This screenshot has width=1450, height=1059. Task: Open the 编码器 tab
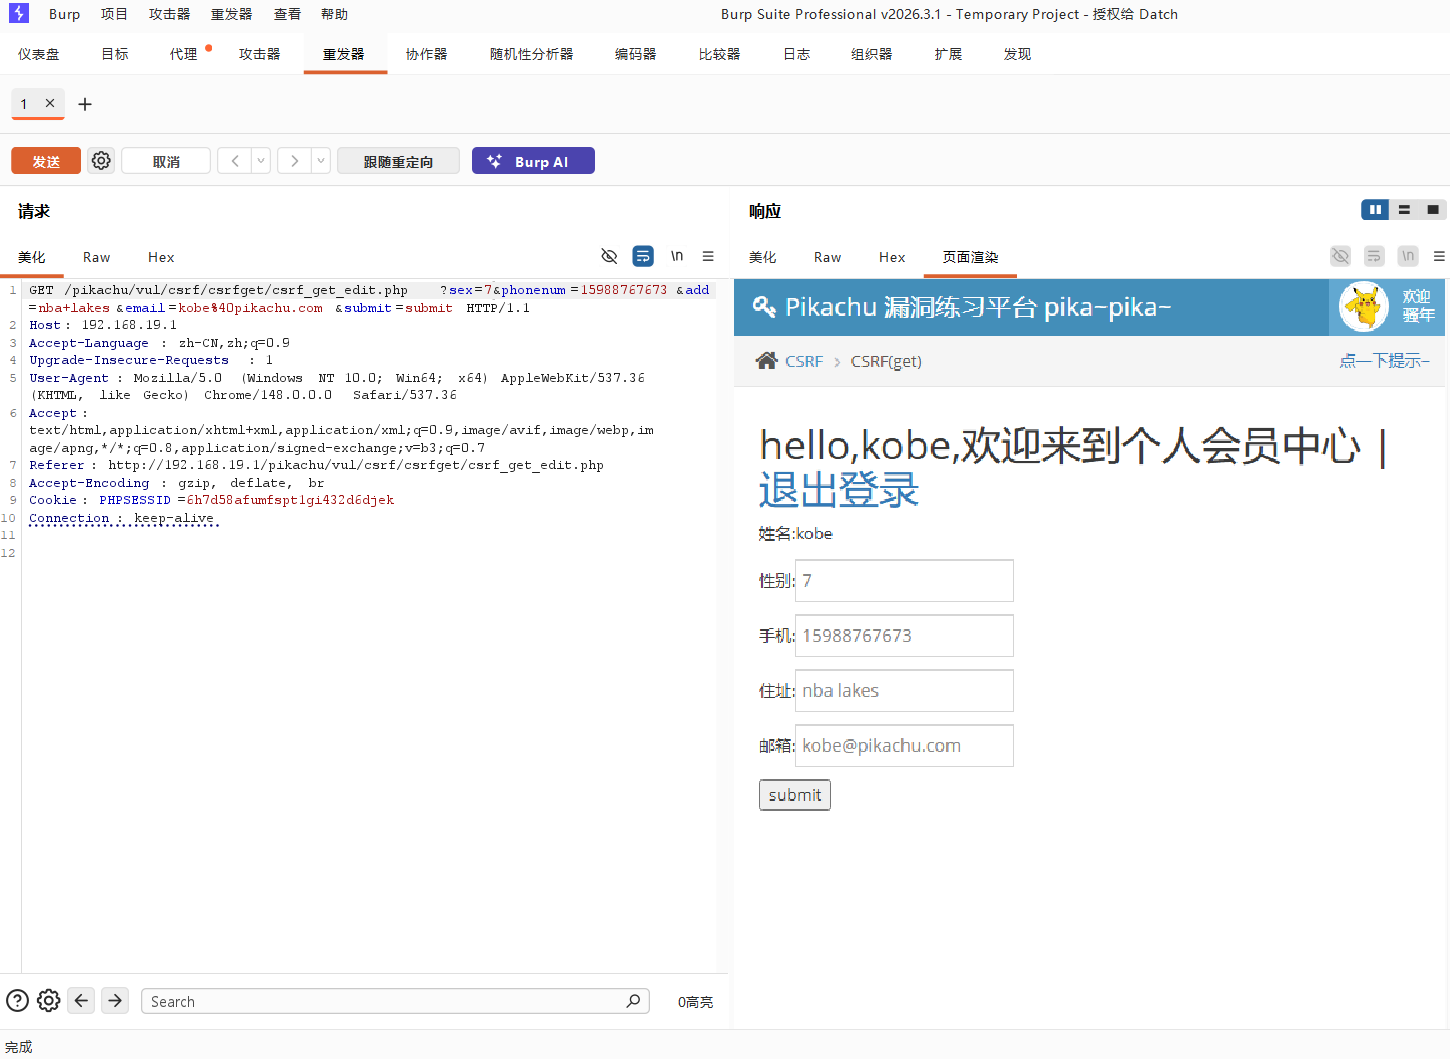coord(635,54)
